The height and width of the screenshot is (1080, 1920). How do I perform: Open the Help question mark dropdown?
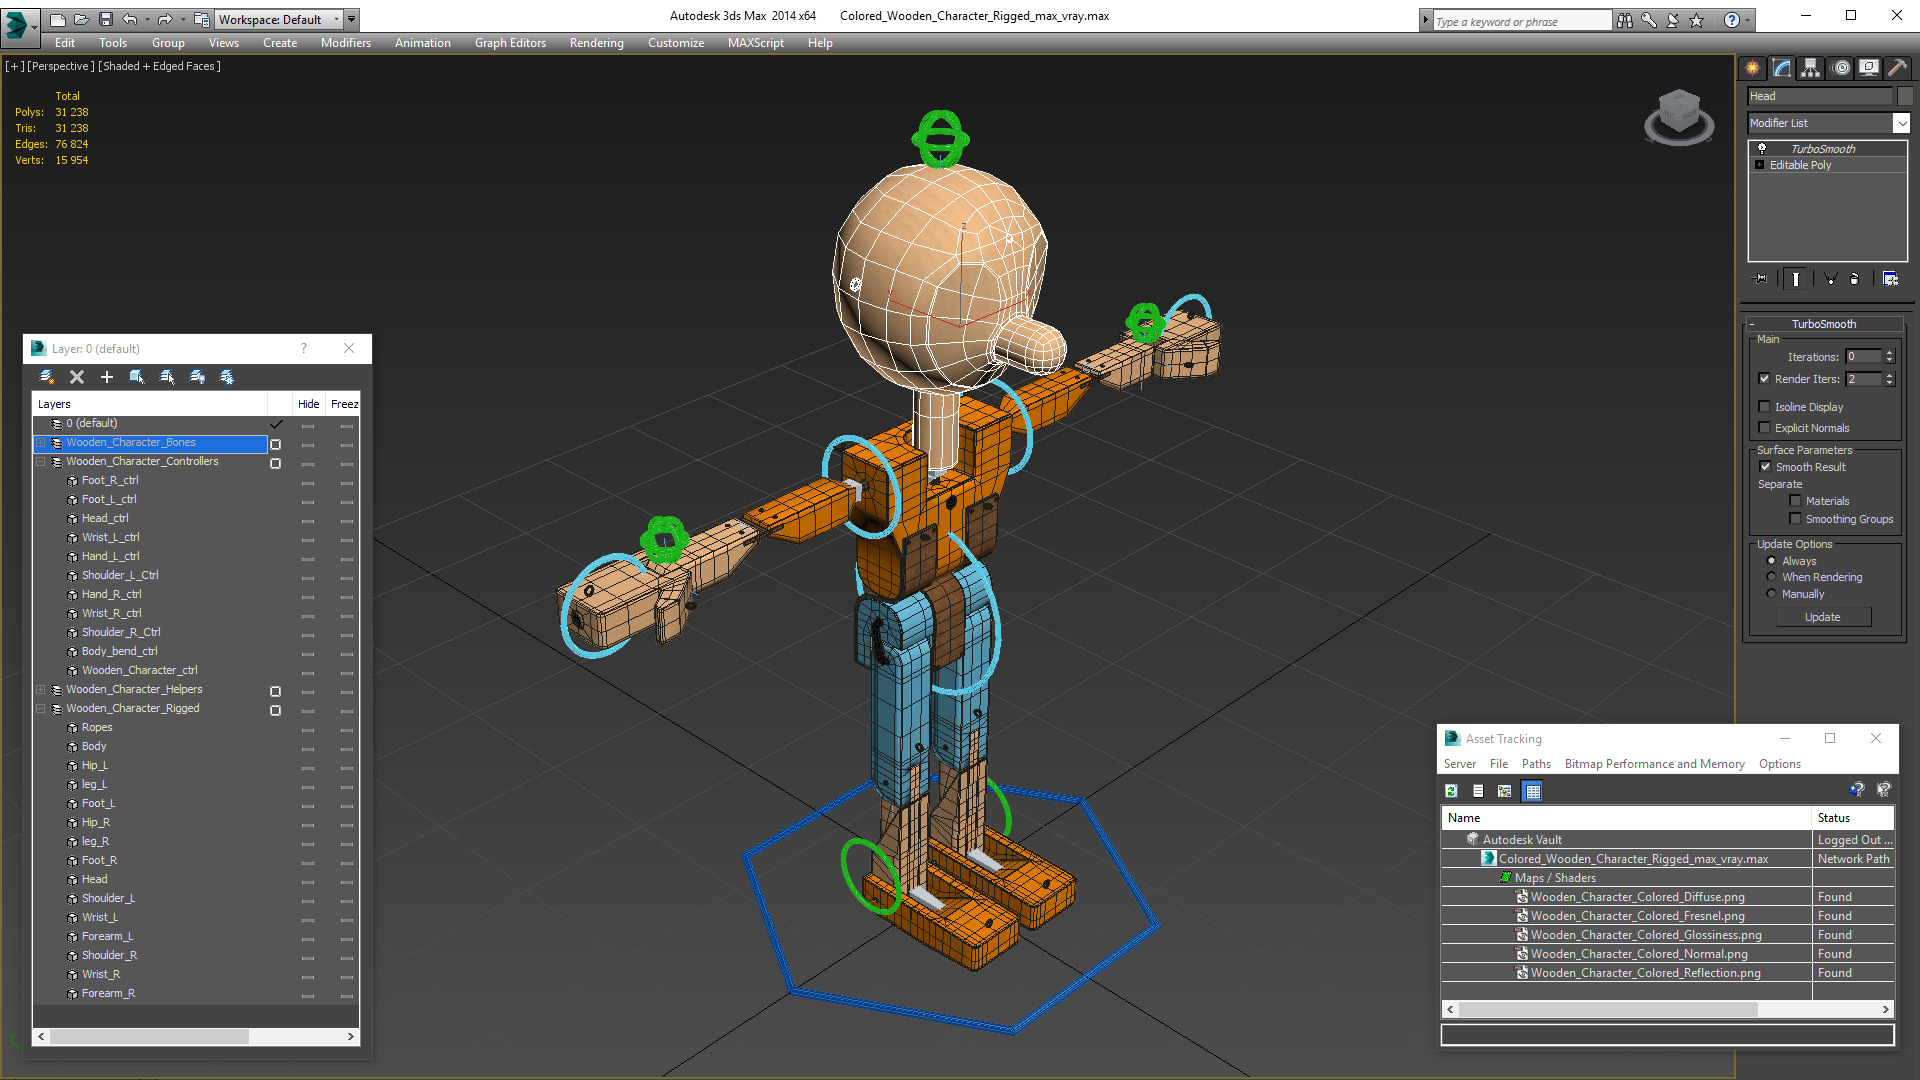tap(1748, 20)
